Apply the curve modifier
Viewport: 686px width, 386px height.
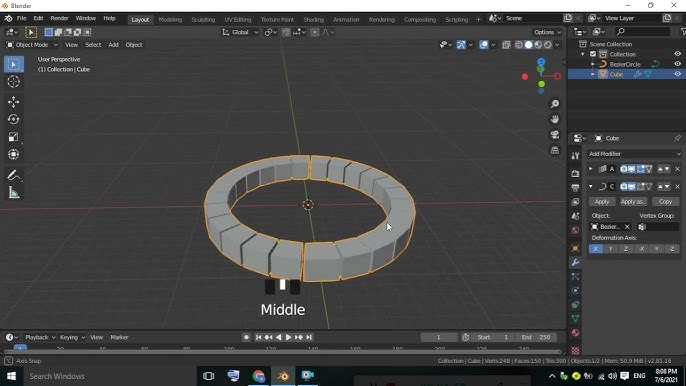(602, 202)
